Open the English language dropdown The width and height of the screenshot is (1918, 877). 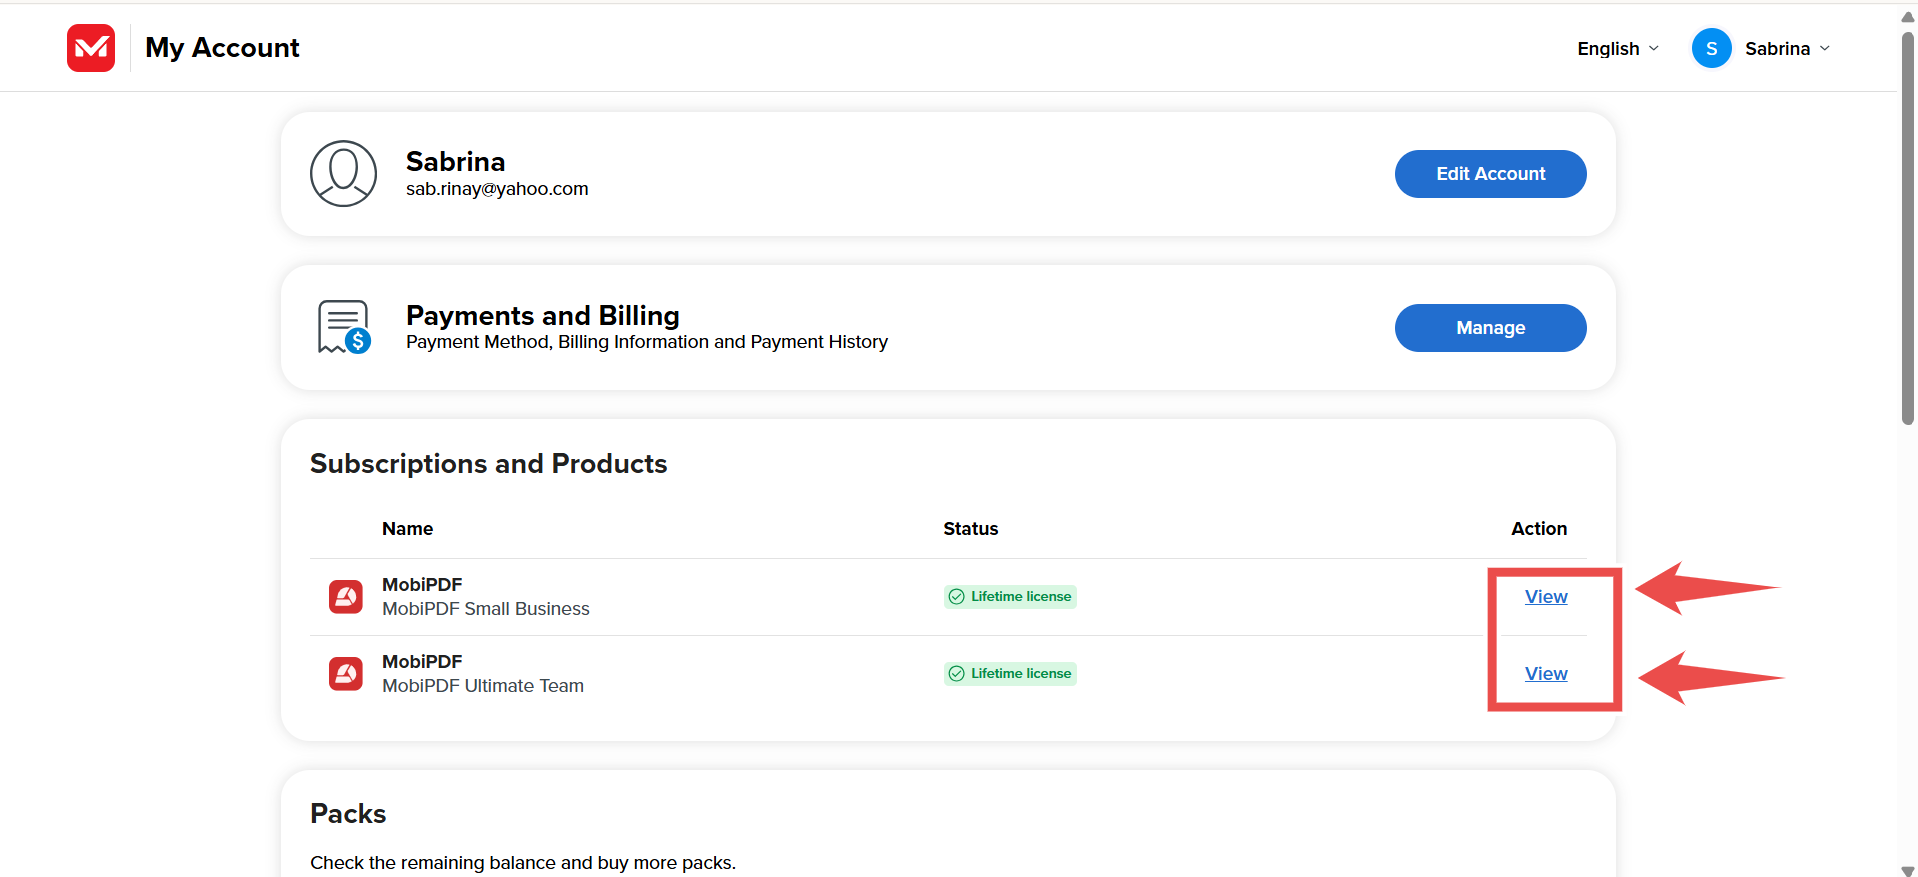coord(1618,48)
